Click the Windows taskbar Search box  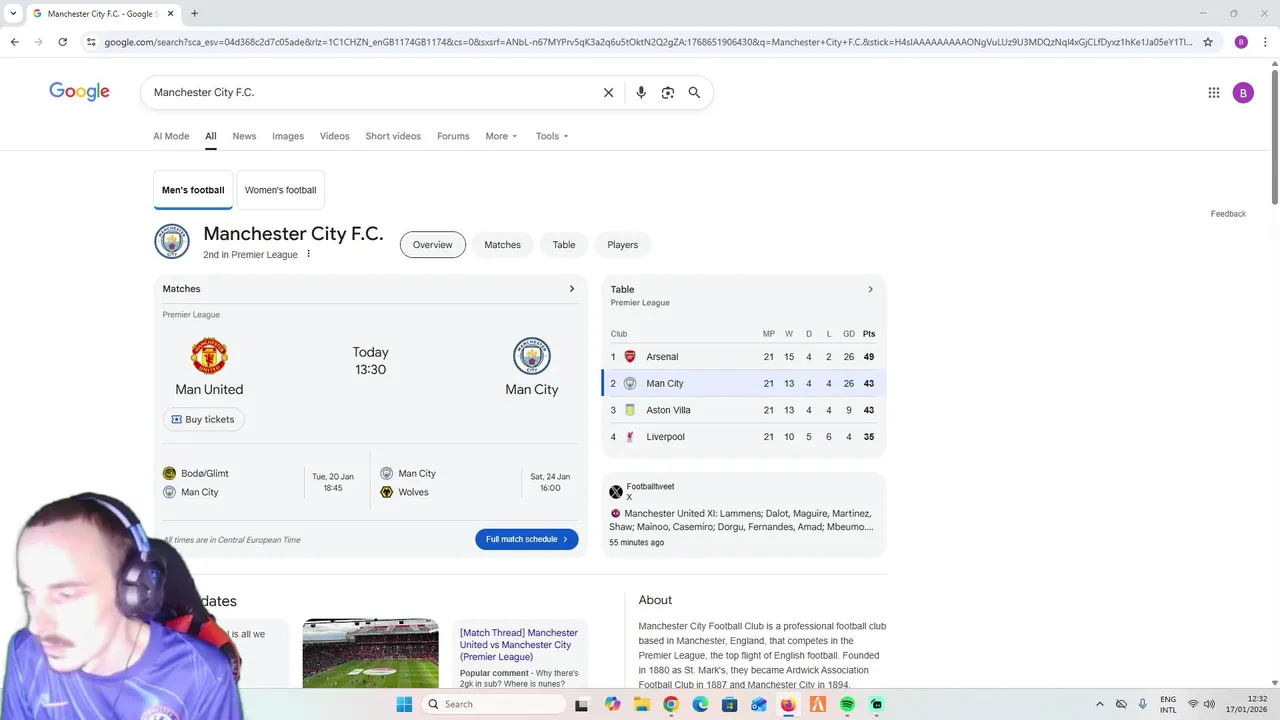point(494,704)
